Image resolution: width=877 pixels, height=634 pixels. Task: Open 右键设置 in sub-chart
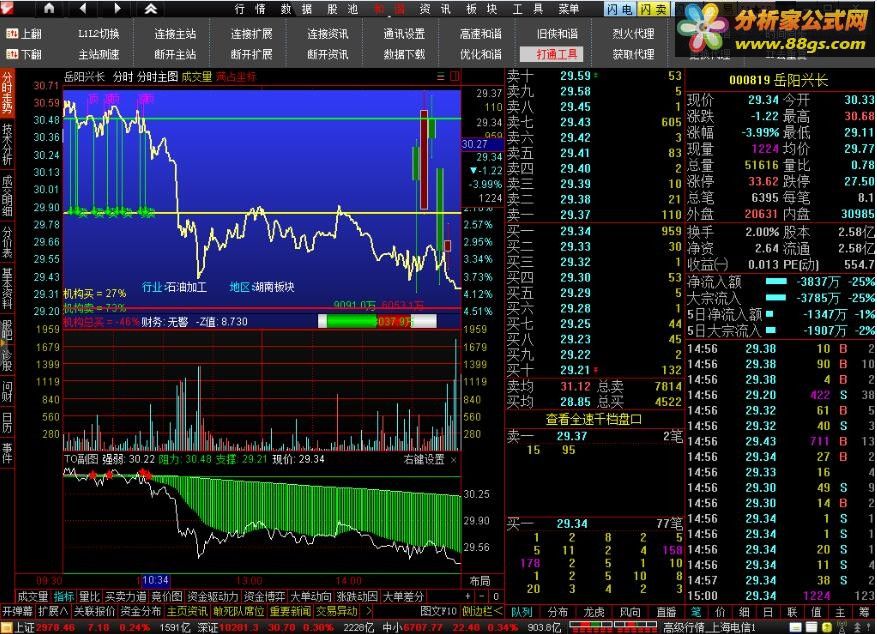(424, 460)
